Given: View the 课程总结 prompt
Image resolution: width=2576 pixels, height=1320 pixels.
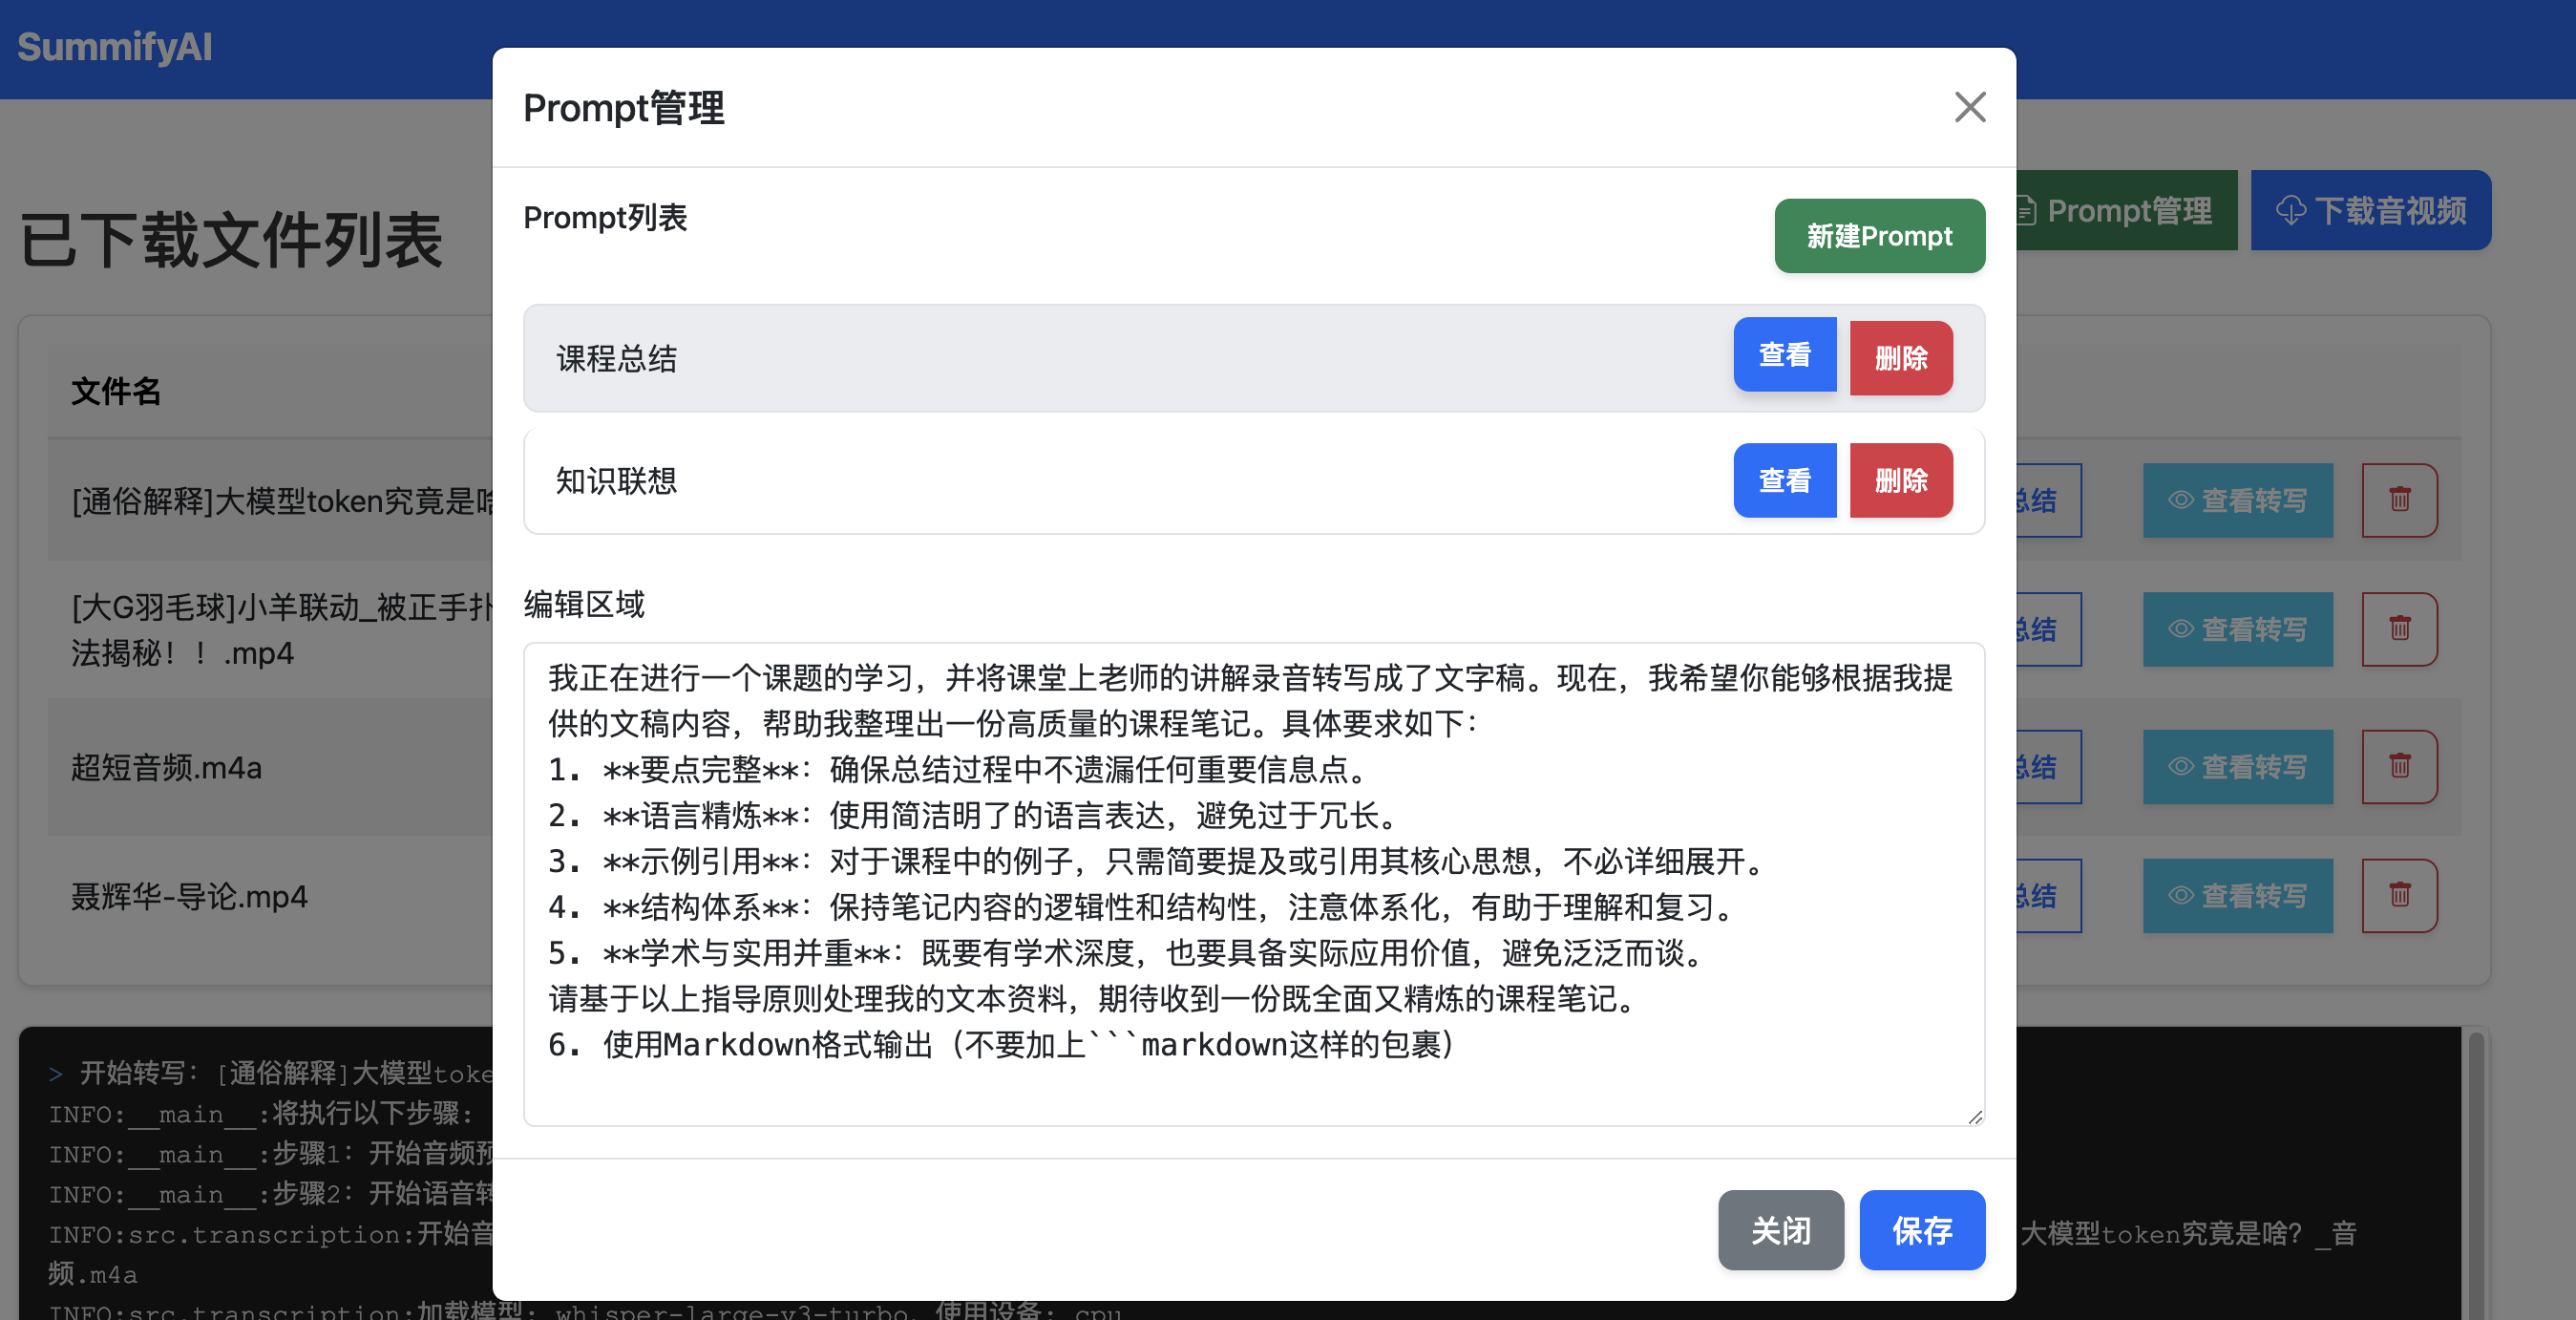Looking at the screenshot, I should (x=1784, y=355).
